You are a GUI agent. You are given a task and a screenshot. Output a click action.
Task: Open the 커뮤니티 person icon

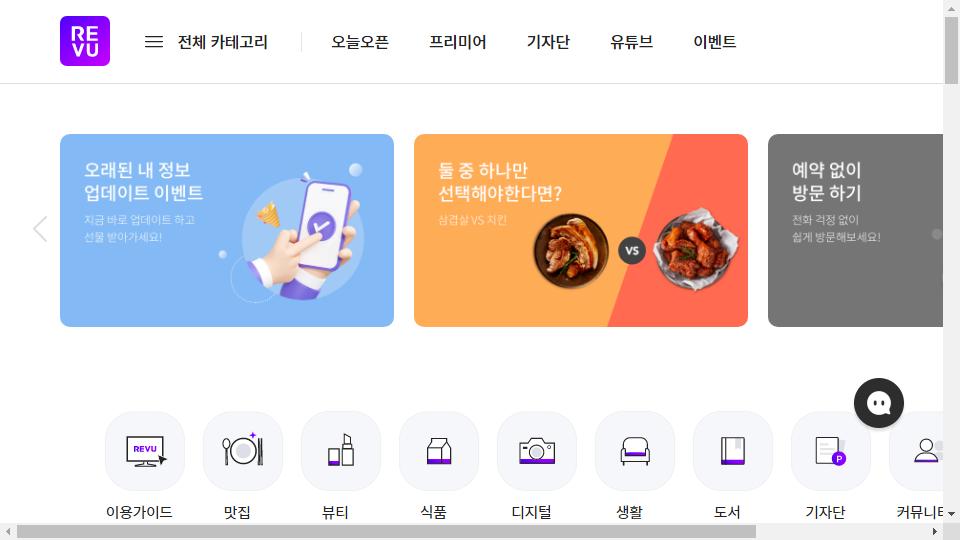click(917, 451)
